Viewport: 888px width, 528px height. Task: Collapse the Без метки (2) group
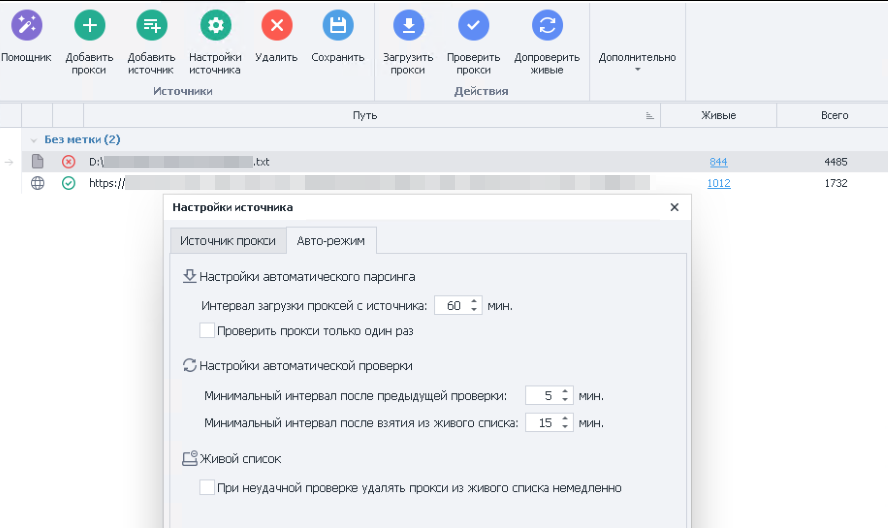35,140
